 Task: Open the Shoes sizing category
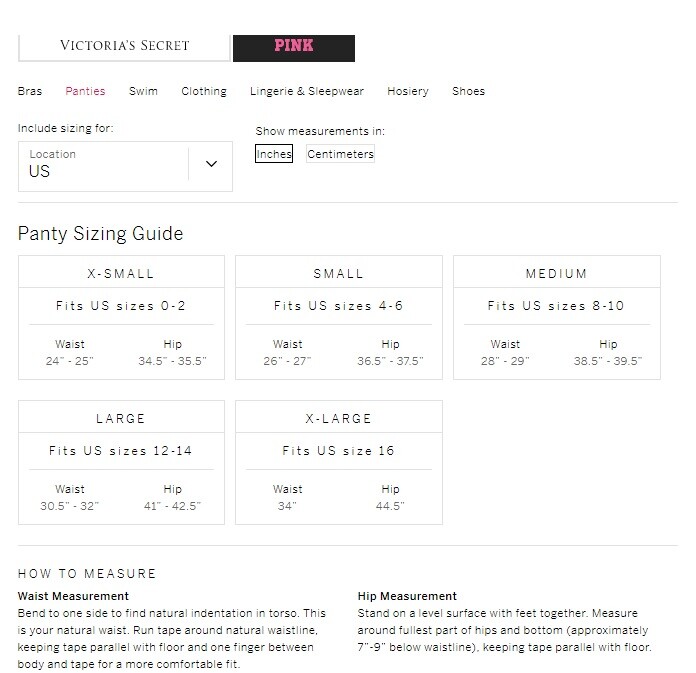tap(468, 91)
